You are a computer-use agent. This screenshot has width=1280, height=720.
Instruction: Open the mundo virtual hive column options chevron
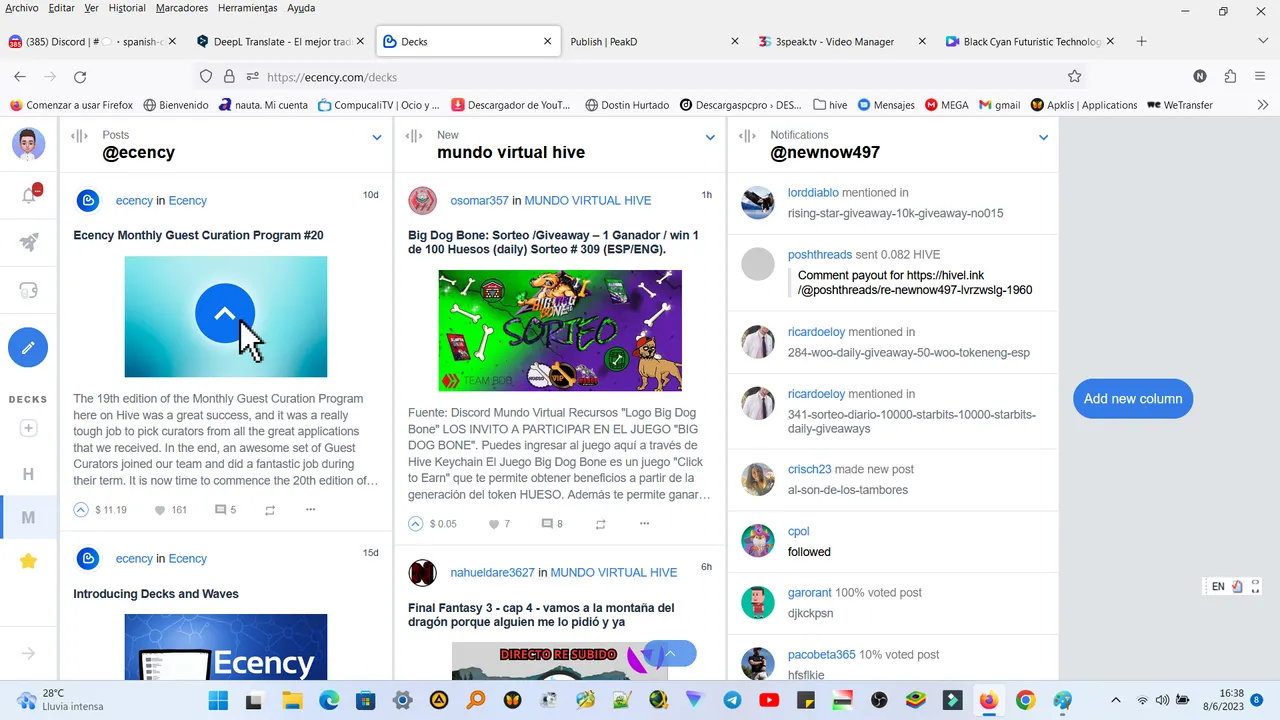710,137
